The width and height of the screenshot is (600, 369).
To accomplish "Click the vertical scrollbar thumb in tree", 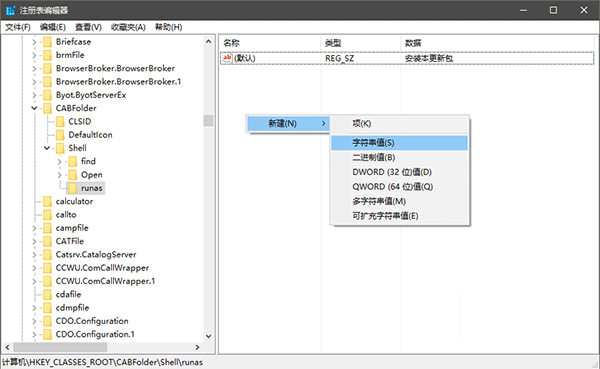I will coord(209,121).
